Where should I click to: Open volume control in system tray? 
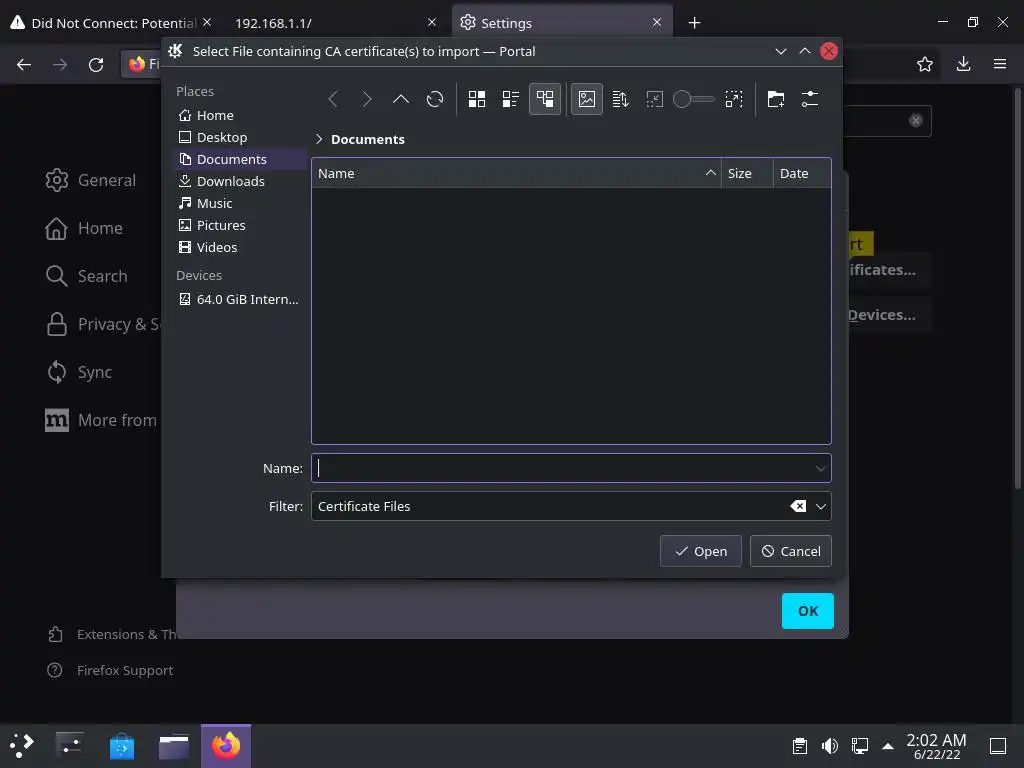(829, 746)
